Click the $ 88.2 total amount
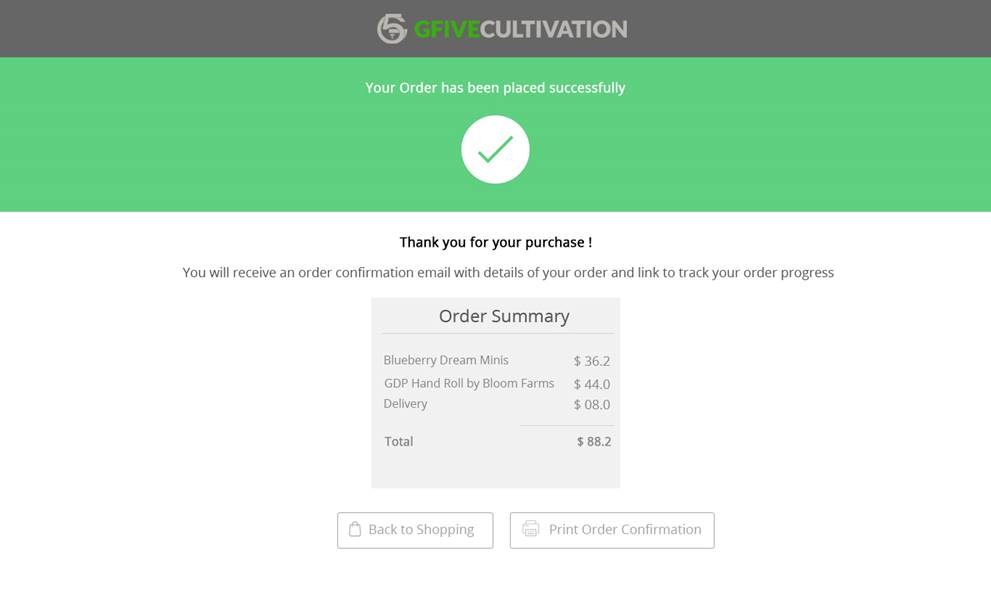The image size is (991, 590). pos(593,442)
